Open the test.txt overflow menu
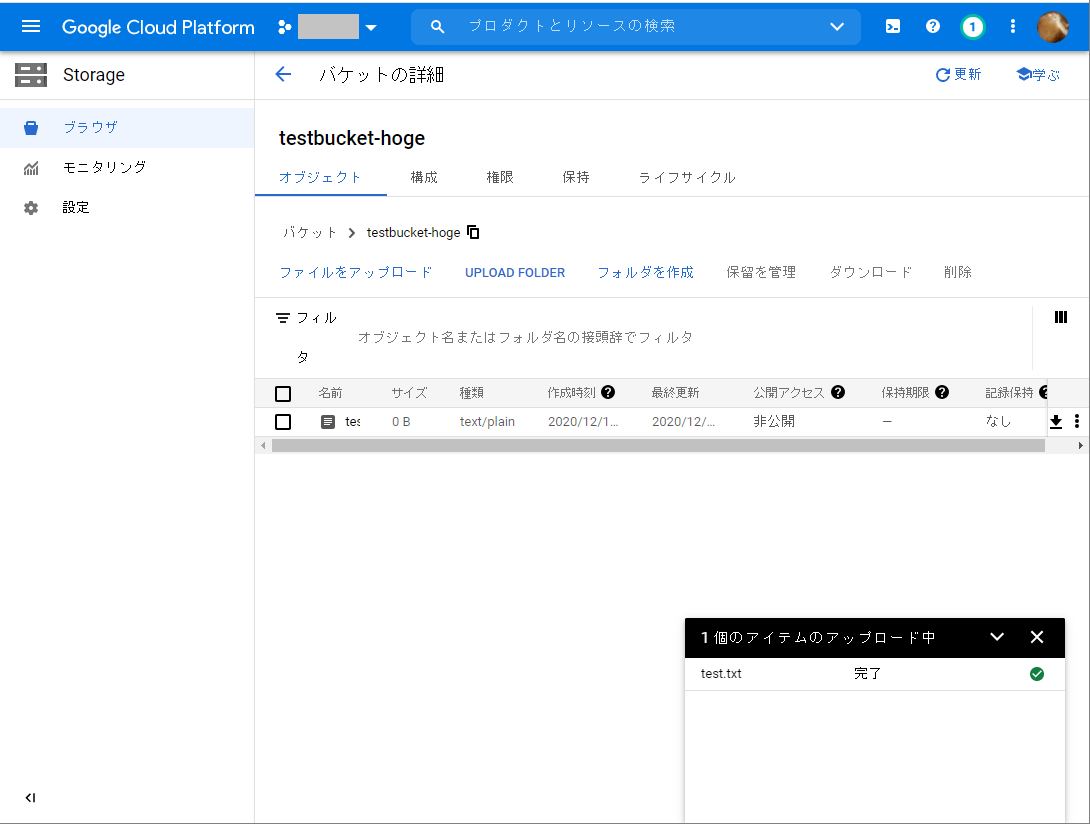The width and height of the screenshot is (1090, 824). click(x=1077, y=421)
